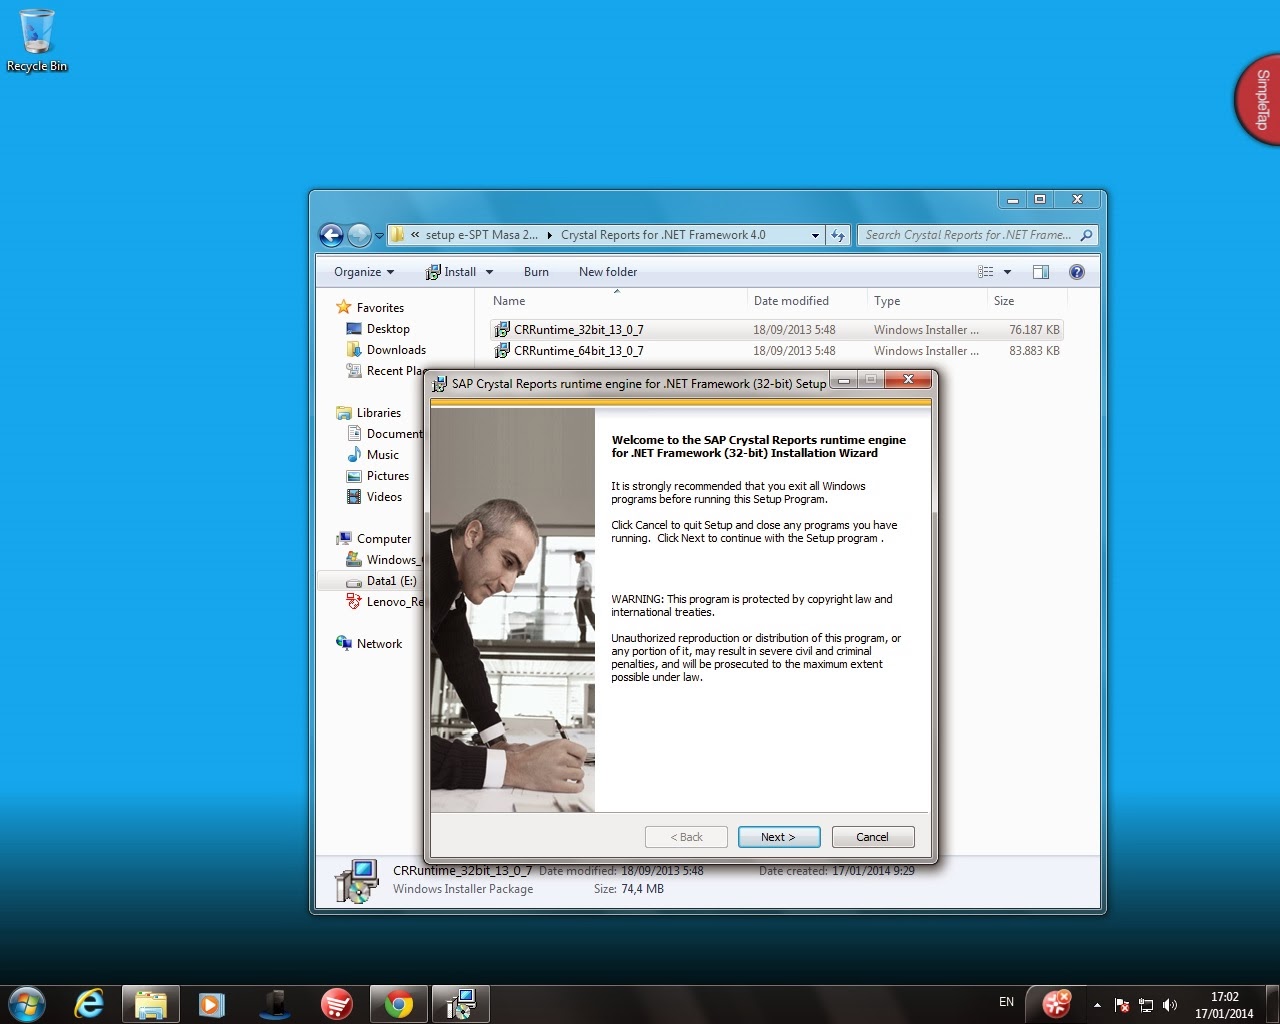Sort by Date modified column
This screenshot has height=1024, width=1280.
[x=807, y=301]
